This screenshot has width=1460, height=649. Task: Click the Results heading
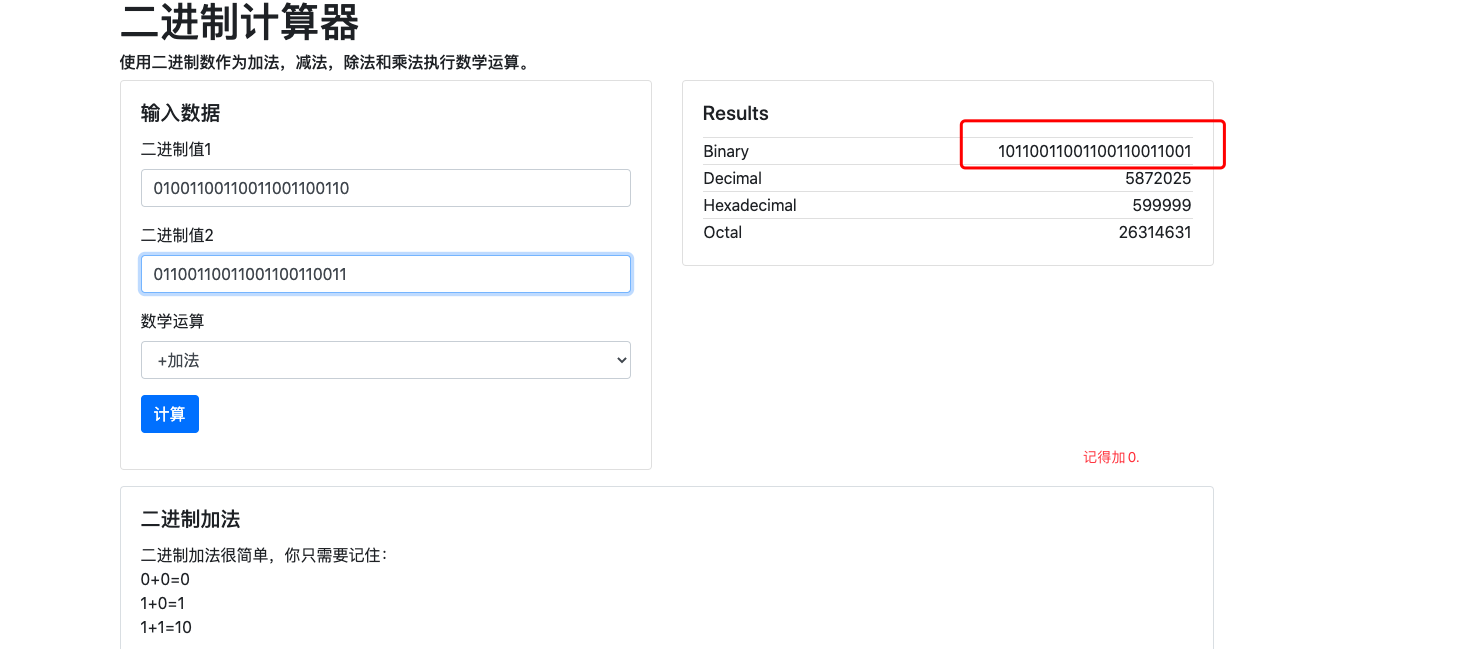click(x=735, y=114)
